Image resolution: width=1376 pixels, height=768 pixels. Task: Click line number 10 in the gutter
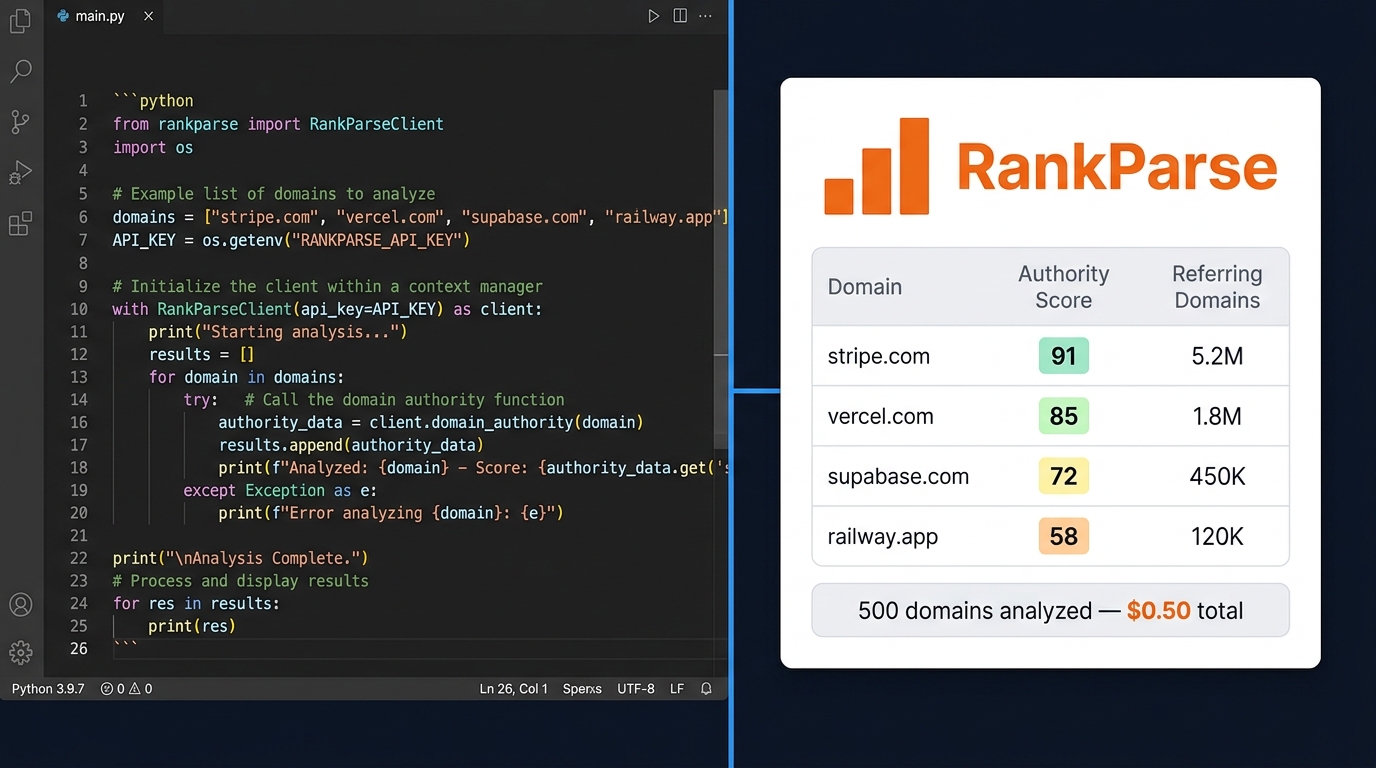pyautogui.click(x=79, y=309)
